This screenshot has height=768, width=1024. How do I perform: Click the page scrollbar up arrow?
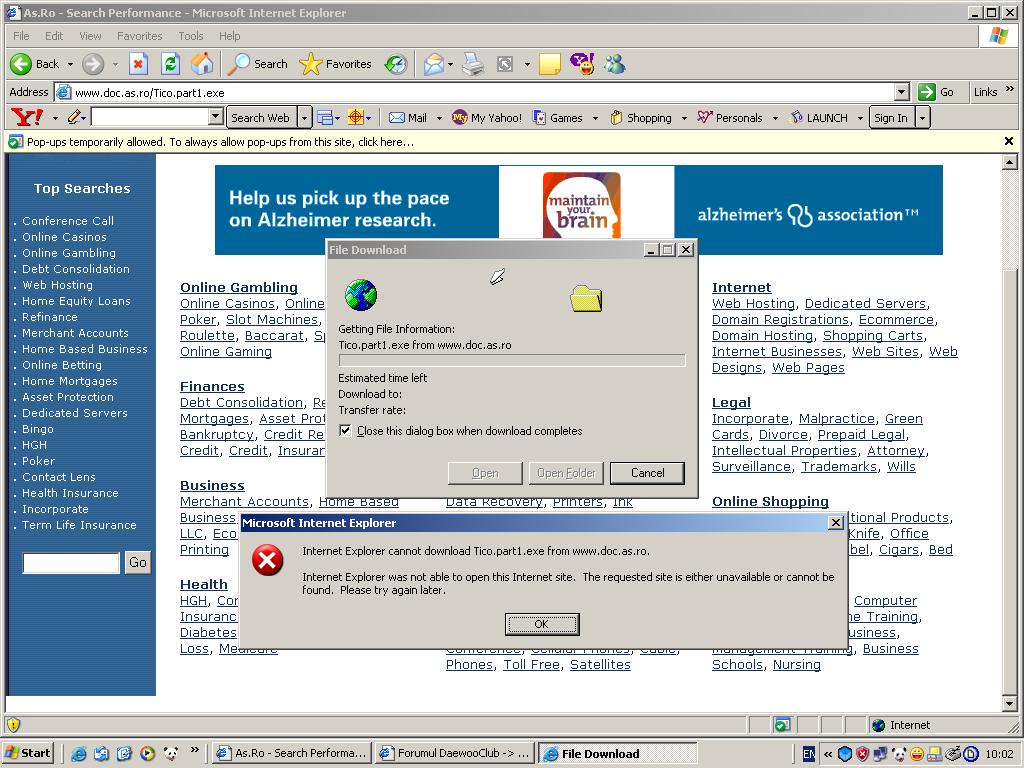pyautogui.click(x=1010, y=162)
